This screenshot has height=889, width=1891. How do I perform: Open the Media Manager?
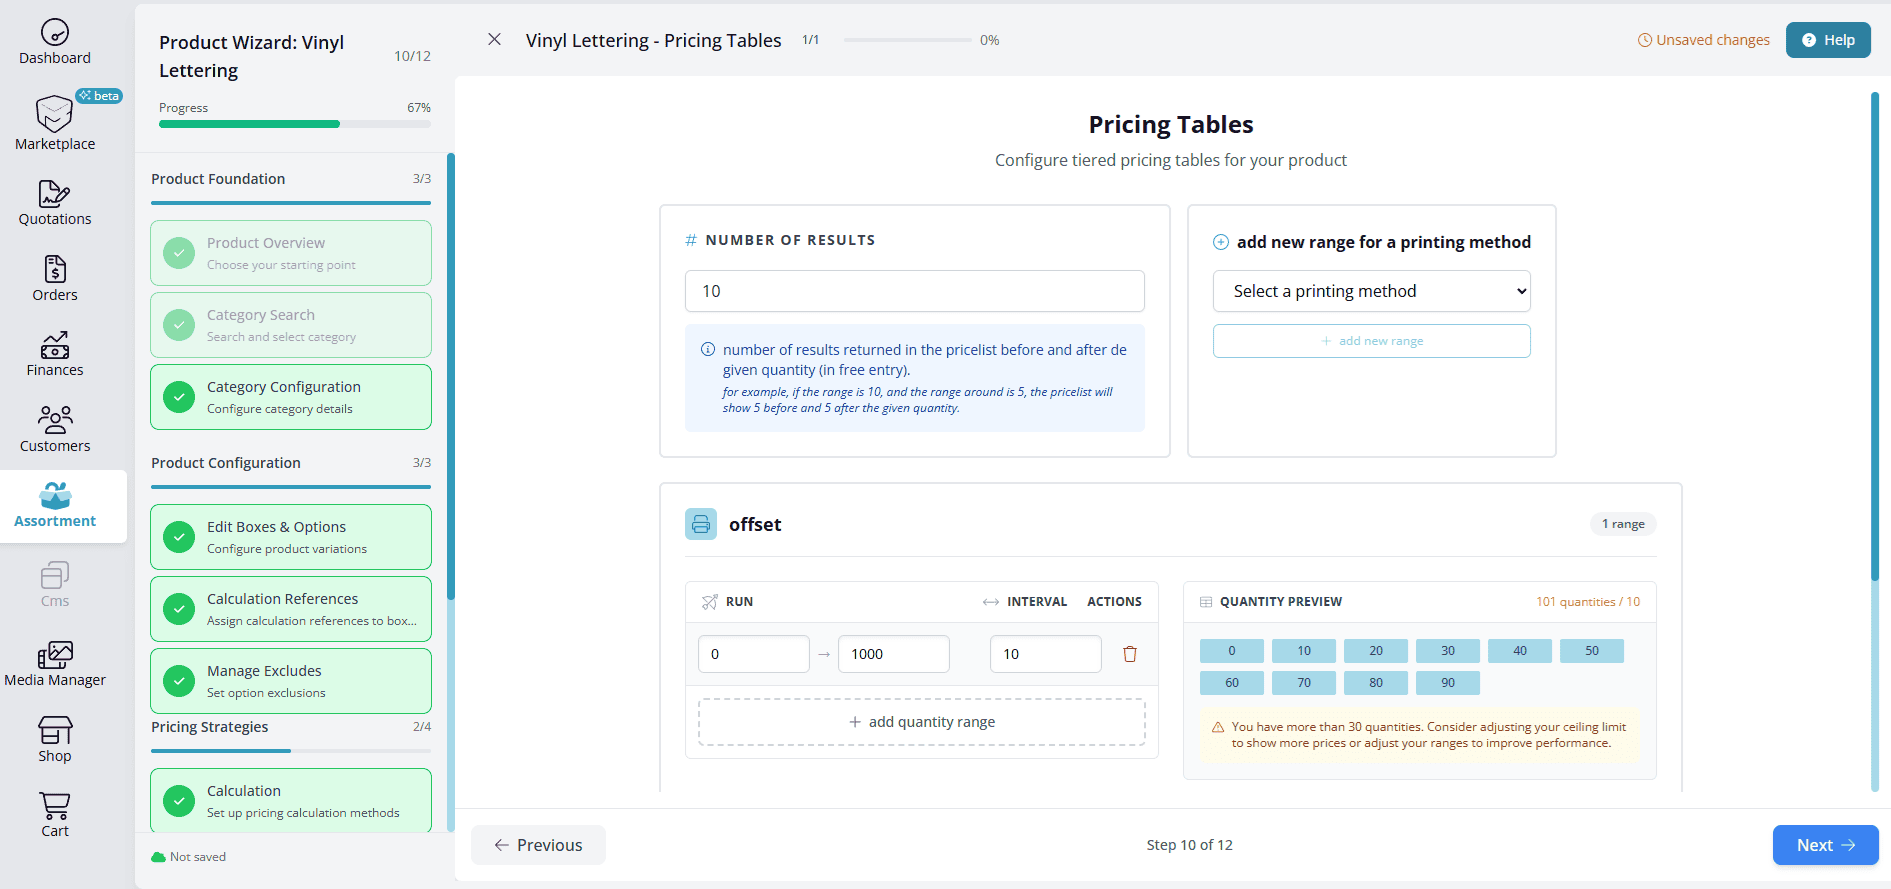[x=55, y=665]
